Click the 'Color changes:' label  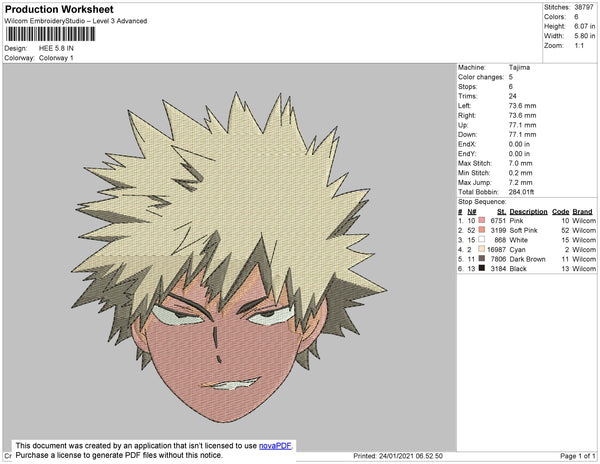tap(481, 77)
